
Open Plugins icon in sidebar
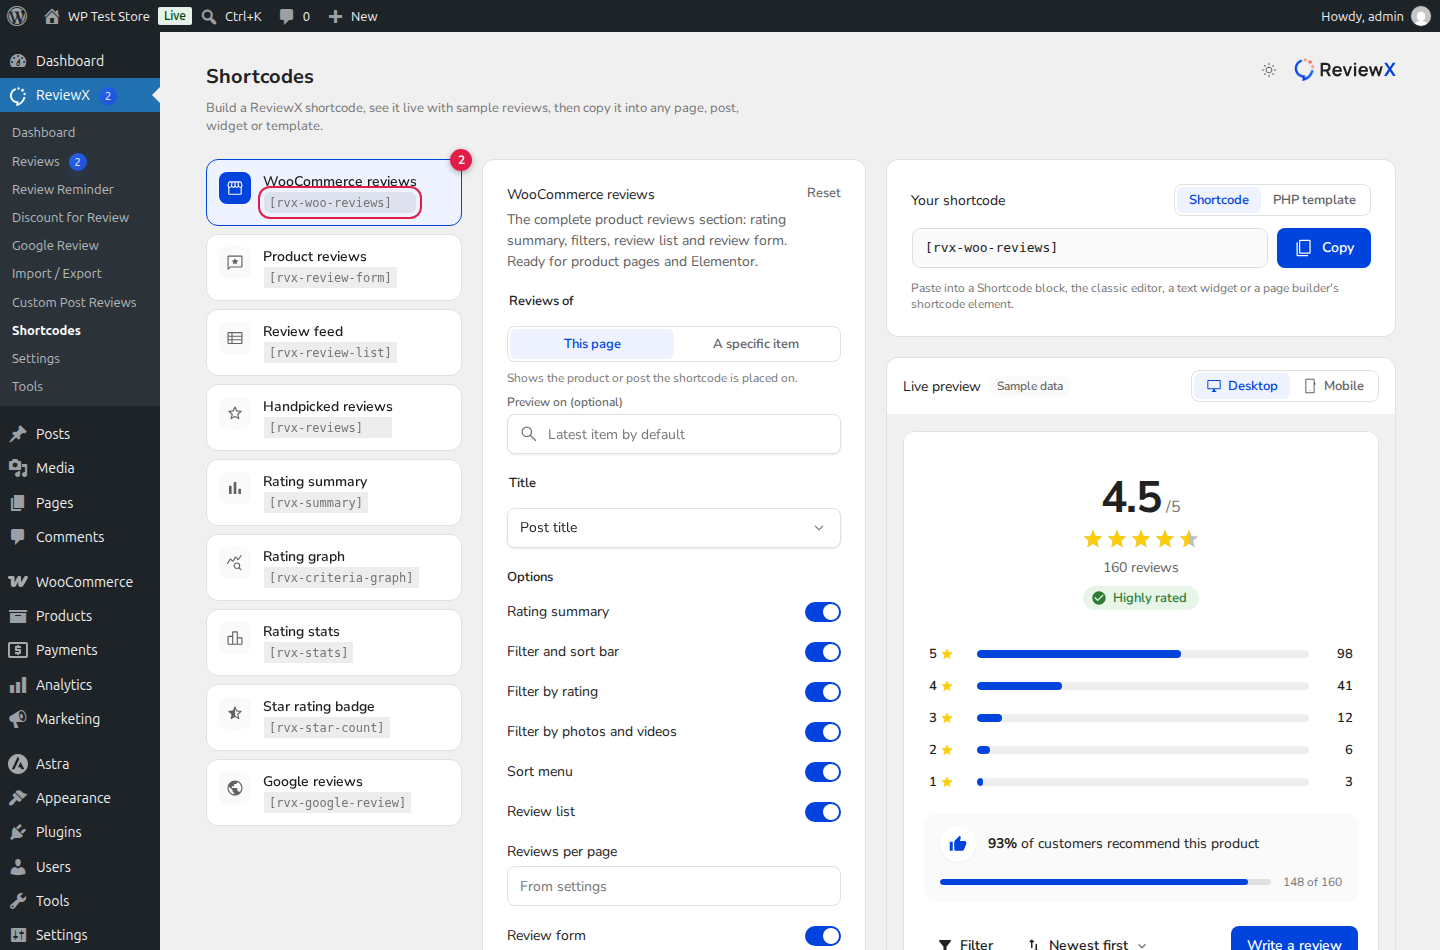click(x=18, y=832)
